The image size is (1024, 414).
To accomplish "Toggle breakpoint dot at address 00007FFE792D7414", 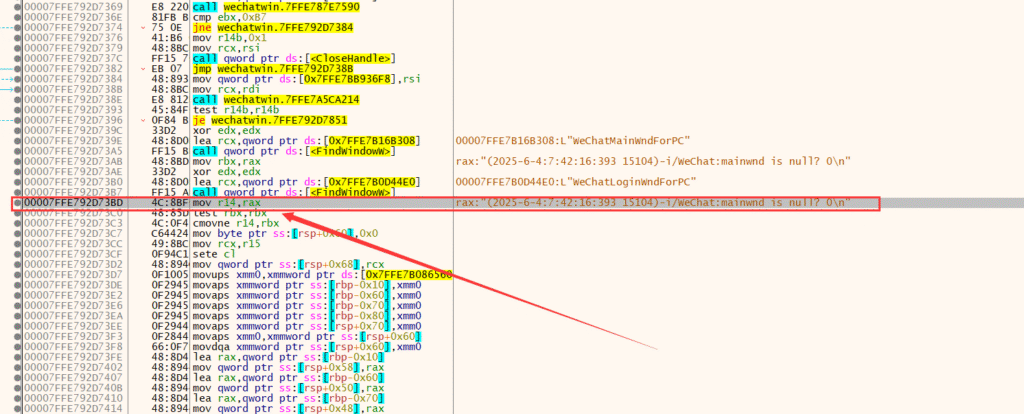I will tap(17, 409).
